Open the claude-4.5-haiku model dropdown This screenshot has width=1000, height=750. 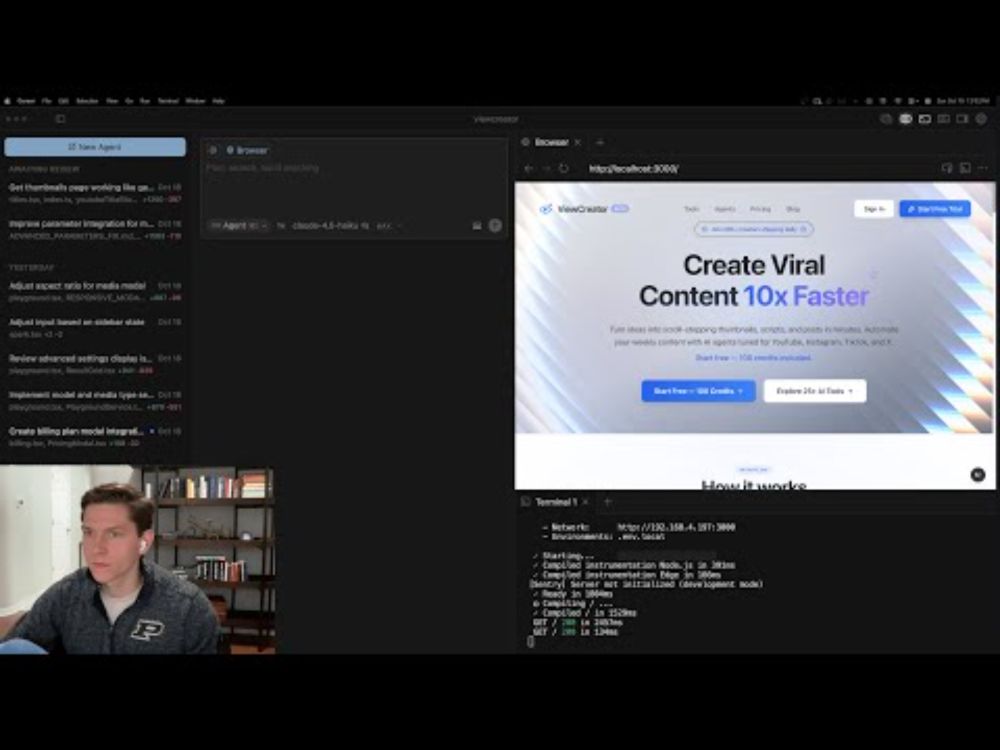pyautogui.click(x=331, y=226)
